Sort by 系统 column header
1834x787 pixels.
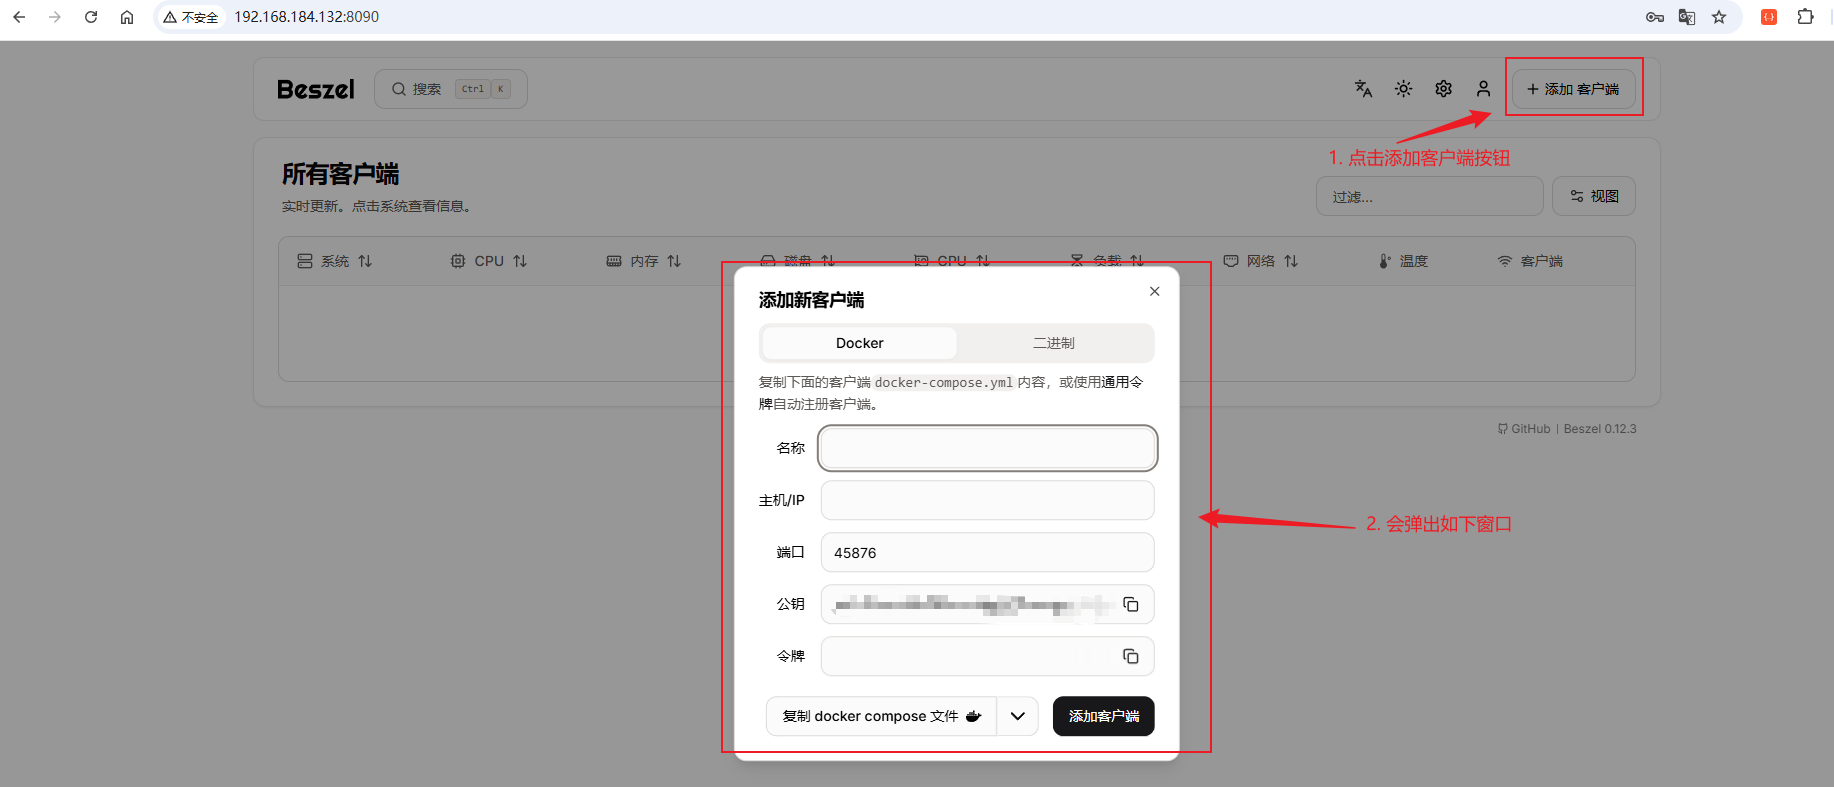[x=335, y=261]
